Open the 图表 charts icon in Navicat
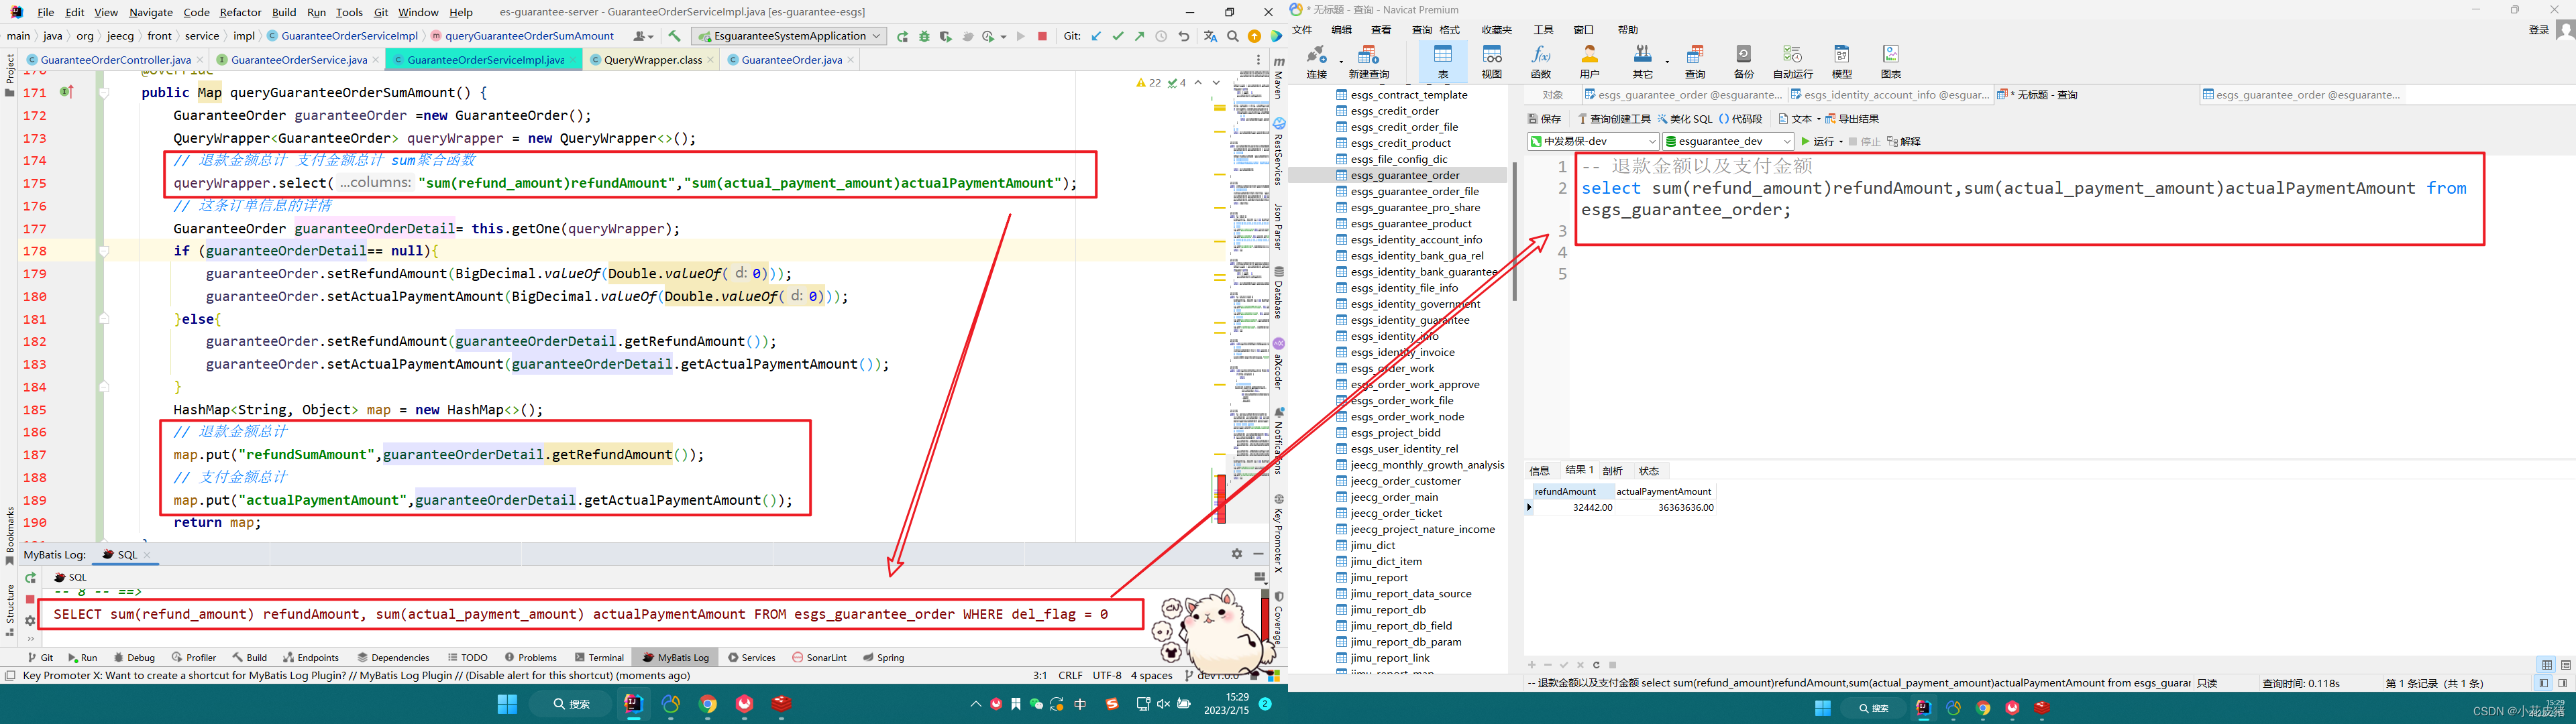 point(1890,61)
